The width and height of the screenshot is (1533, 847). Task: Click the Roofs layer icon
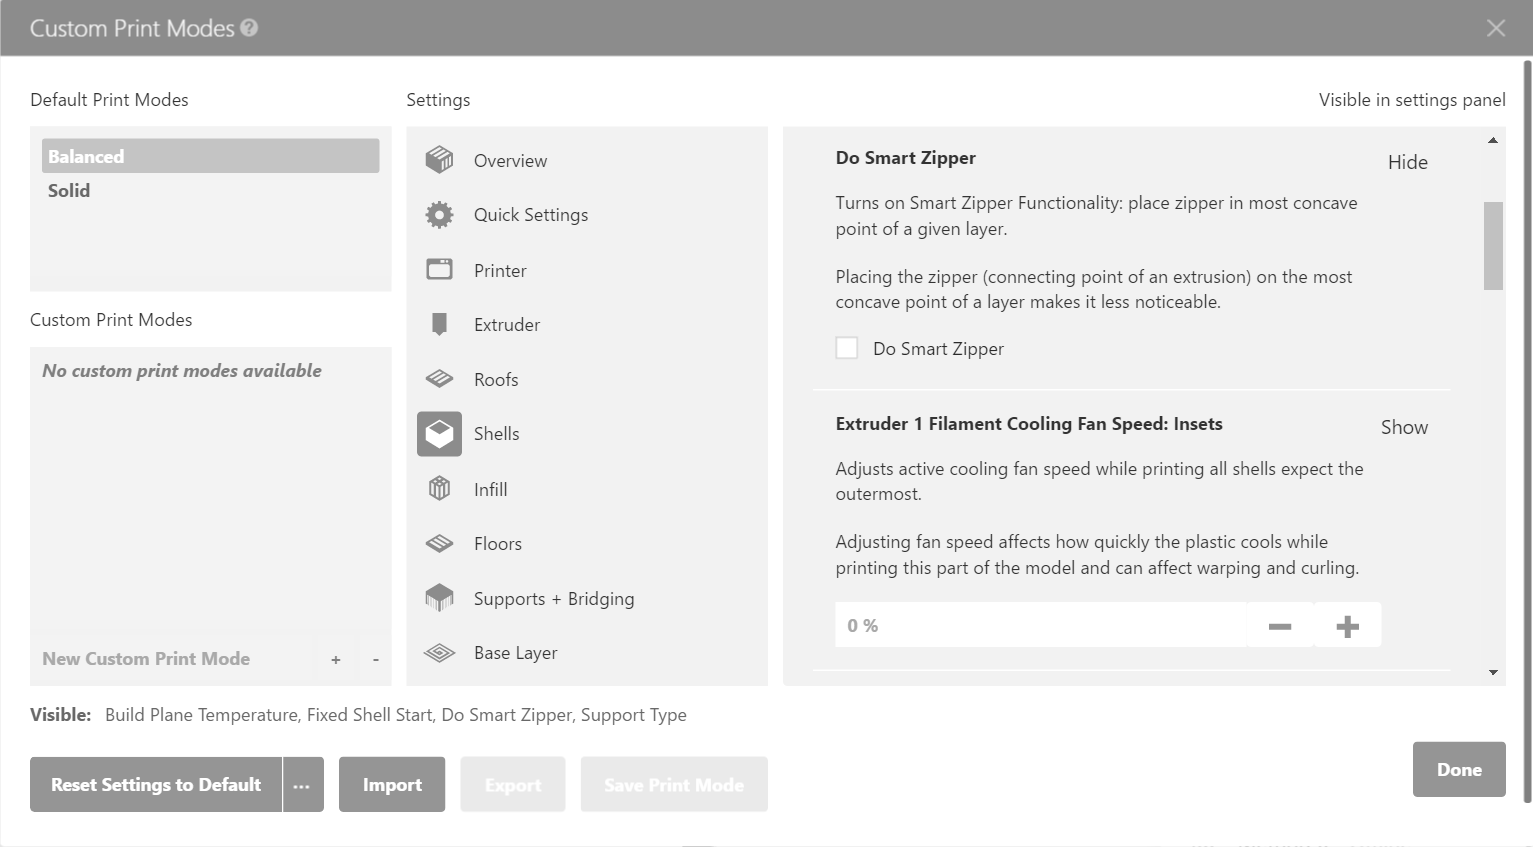coord(439,379)
